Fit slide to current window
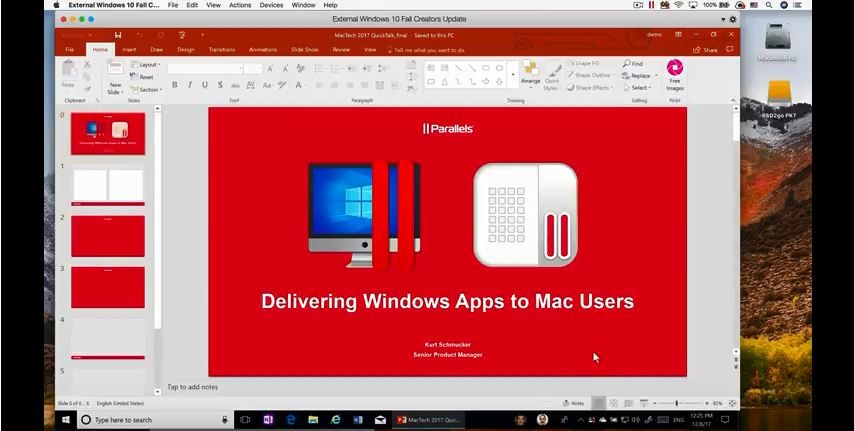 tap(732, 403)
